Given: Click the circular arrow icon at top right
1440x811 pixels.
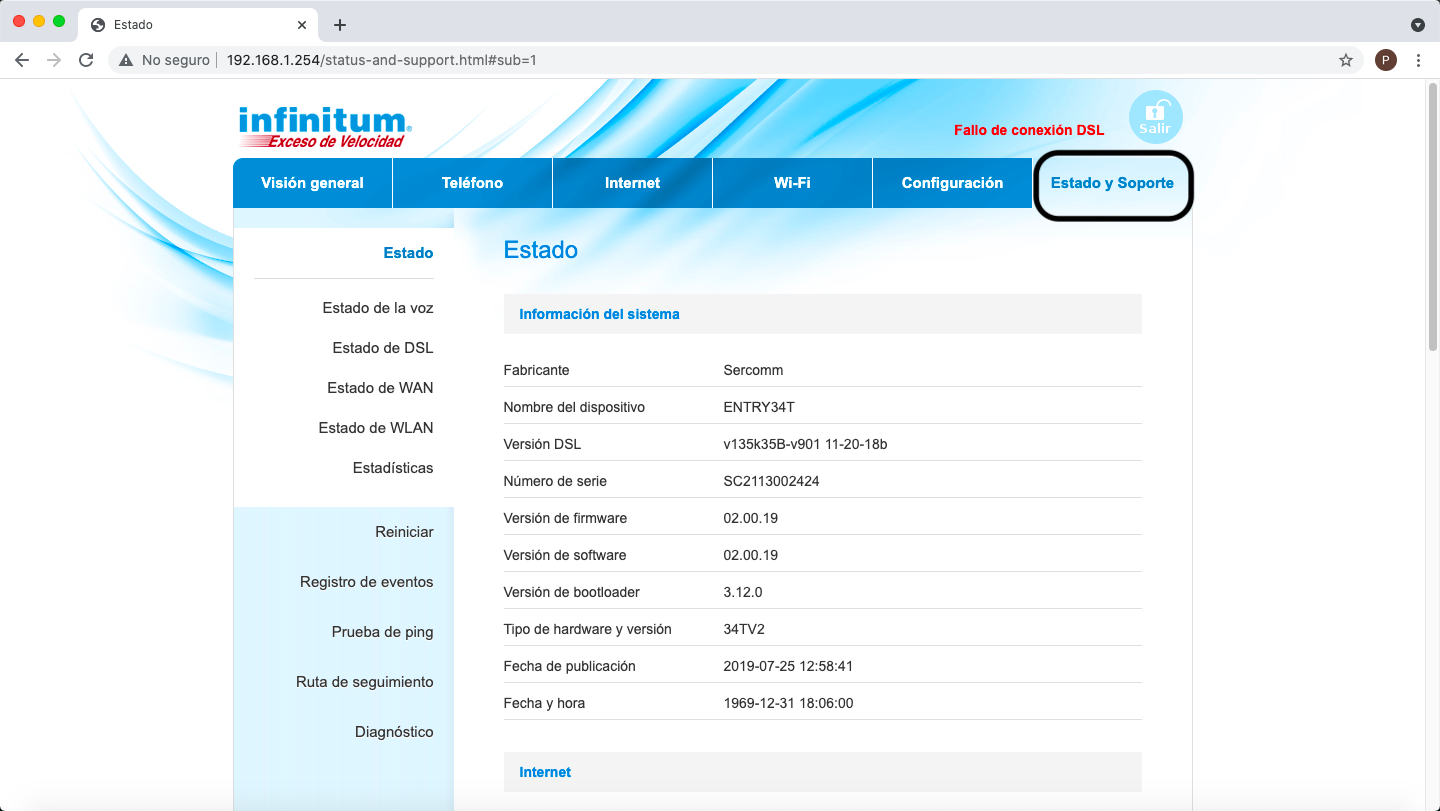Looking at the screenshot, I should point(1418,24).
